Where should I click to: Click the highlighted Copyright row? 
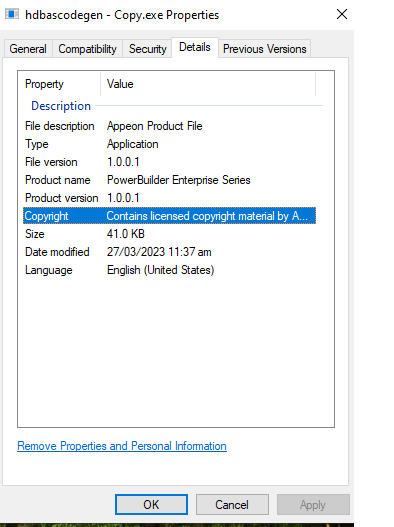coord(169,216)
